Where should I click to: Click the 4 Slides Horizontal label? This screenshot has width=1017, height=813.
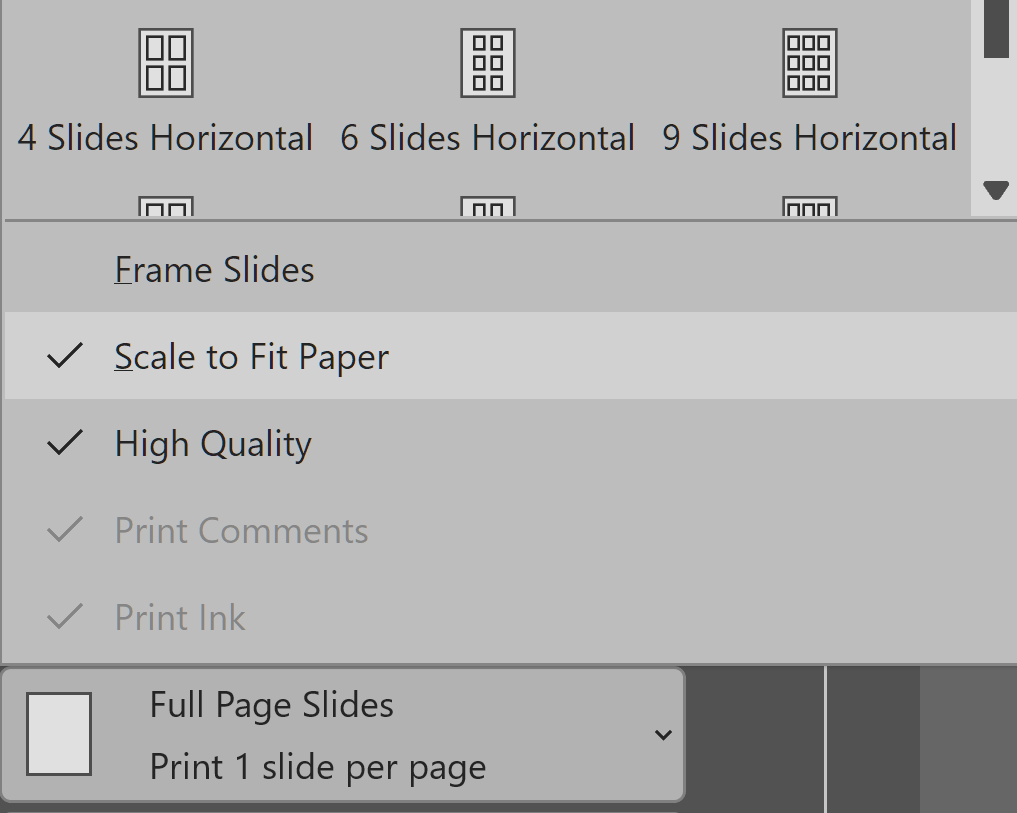coord(165,138)
